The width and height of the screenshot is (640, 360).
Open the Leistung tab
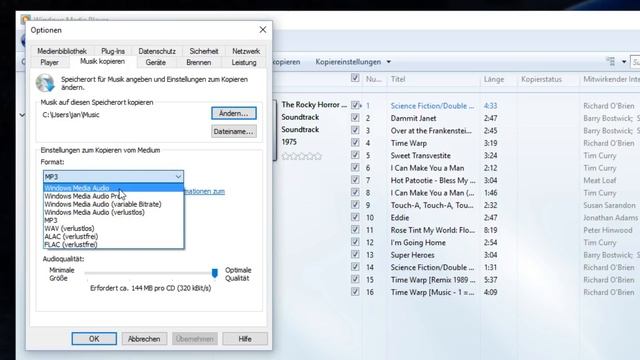tap(244, 62)
